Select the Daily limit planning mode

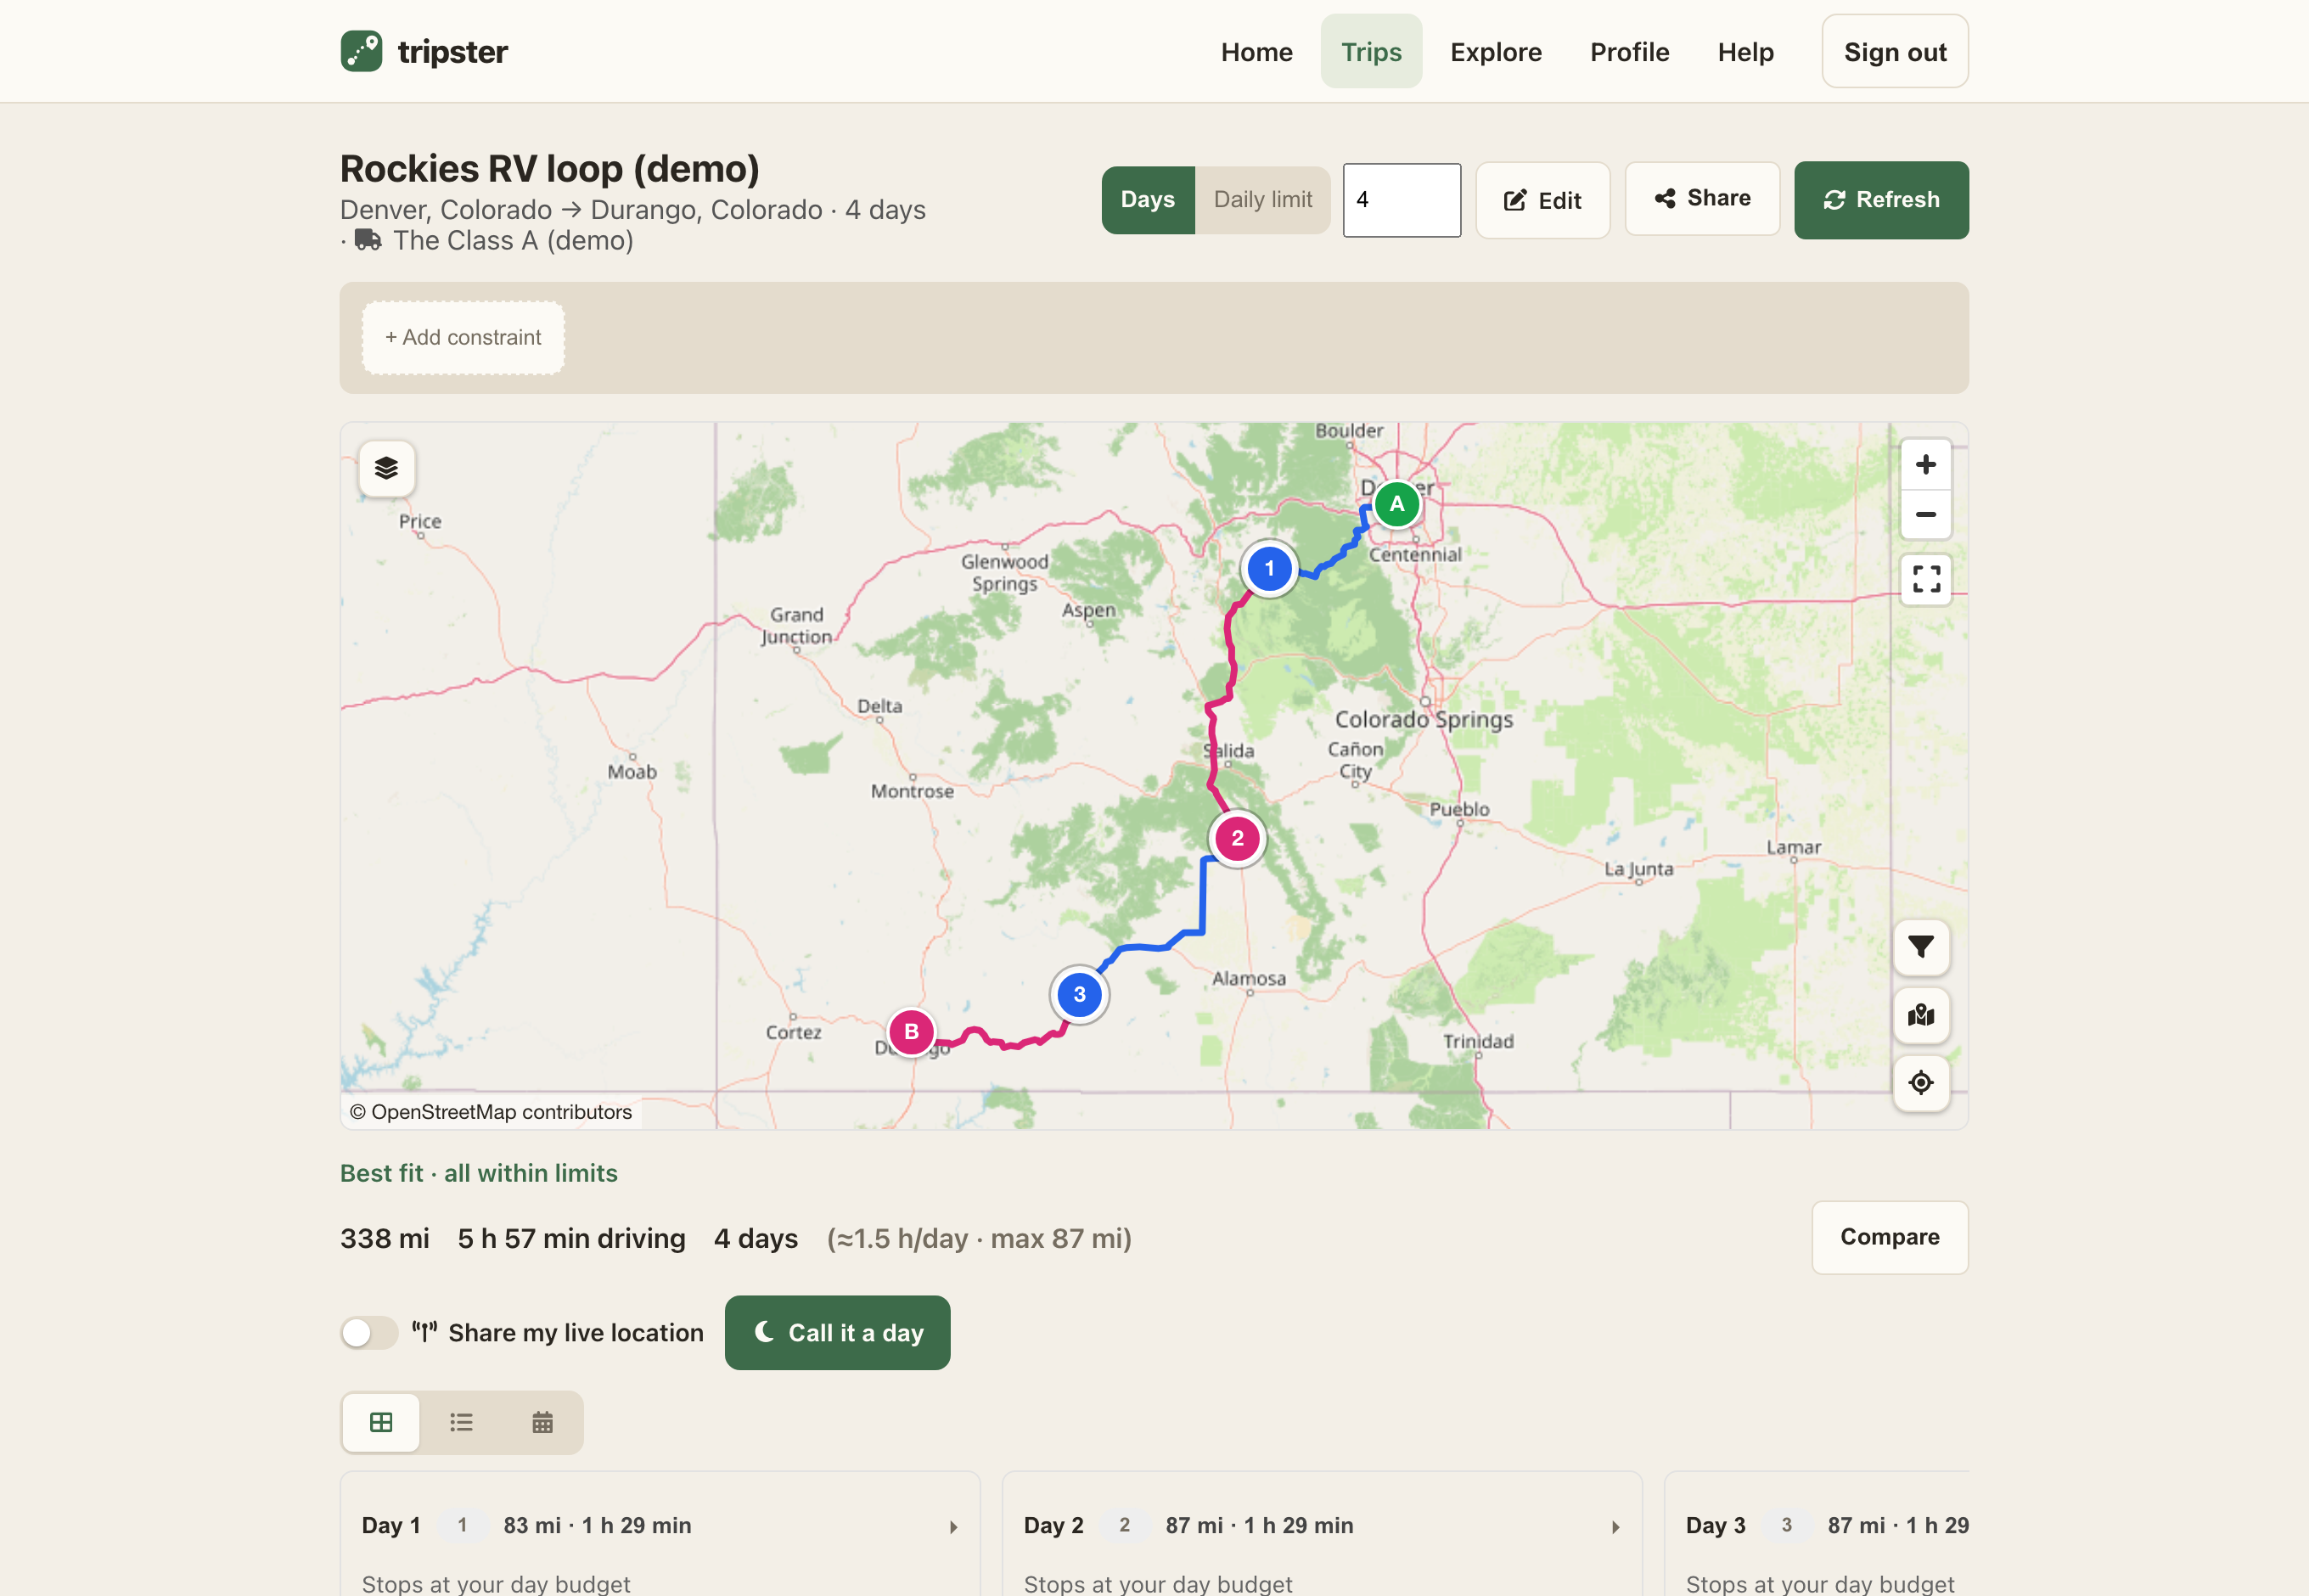click(x=1262, y=200)
